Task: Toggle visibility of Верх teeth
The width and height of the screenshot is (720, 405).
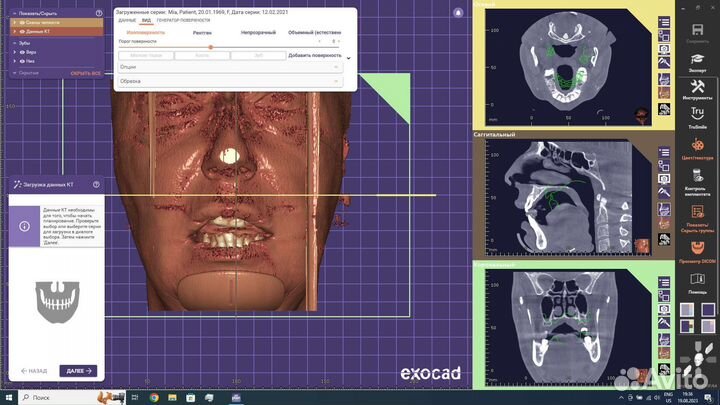Action: pos(21,52)
